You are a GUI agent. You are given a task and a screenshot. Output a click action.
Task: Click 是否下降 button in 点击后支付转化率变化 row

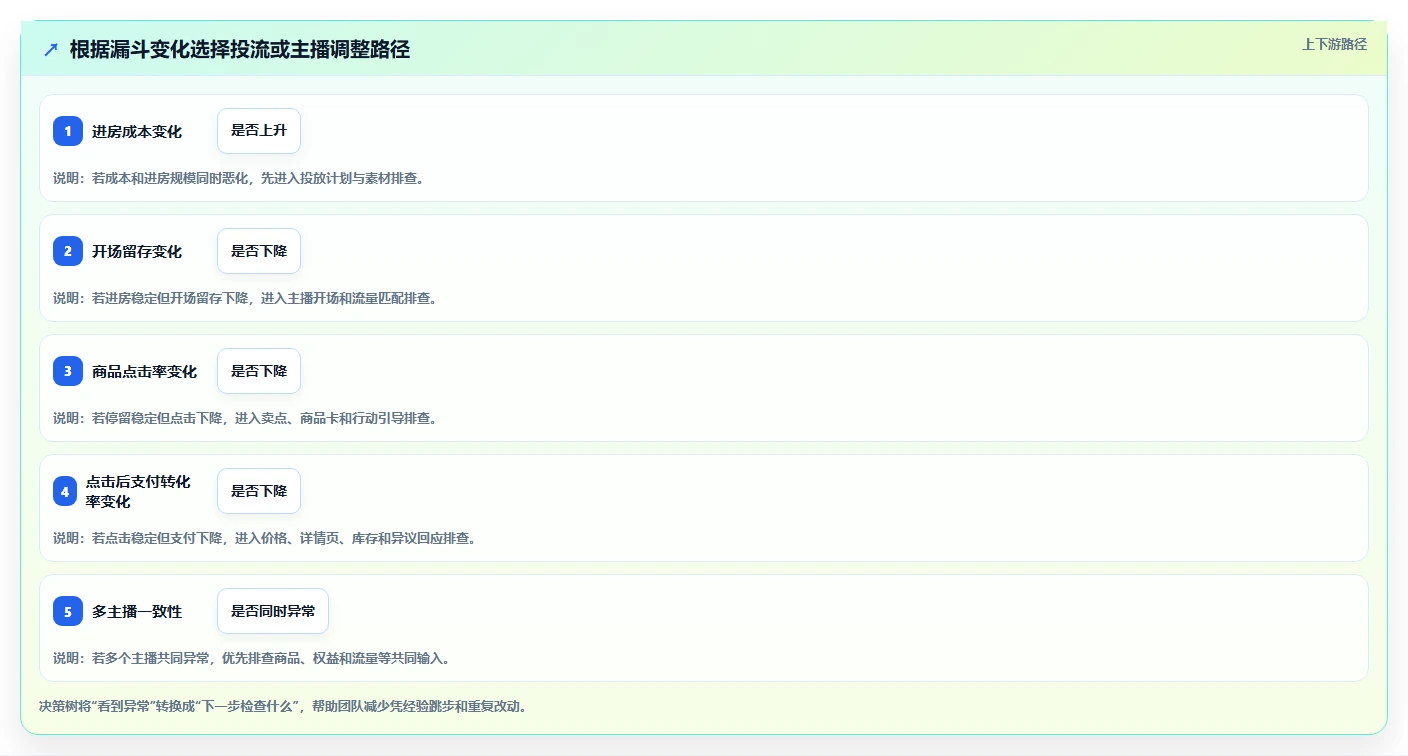click(x=259, y=491)
